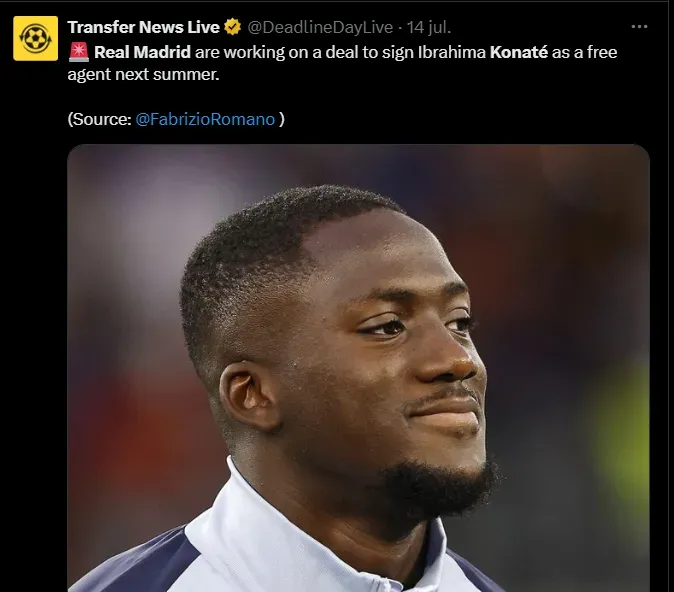Click the bold Real Madrid text
The width and height of the screenshot is (674, 592).
(x=142, y=52)
